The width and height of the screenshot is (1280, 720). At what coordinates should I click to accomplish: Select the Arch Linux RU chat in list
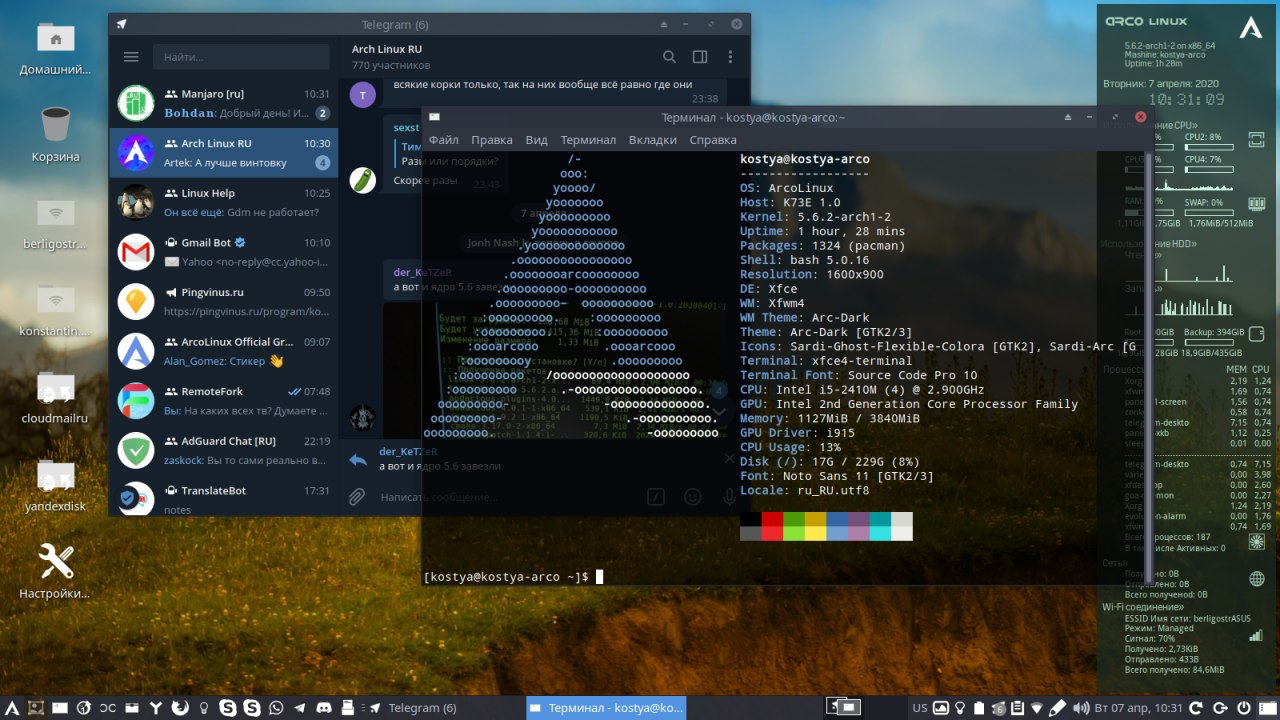pos(224,153)
